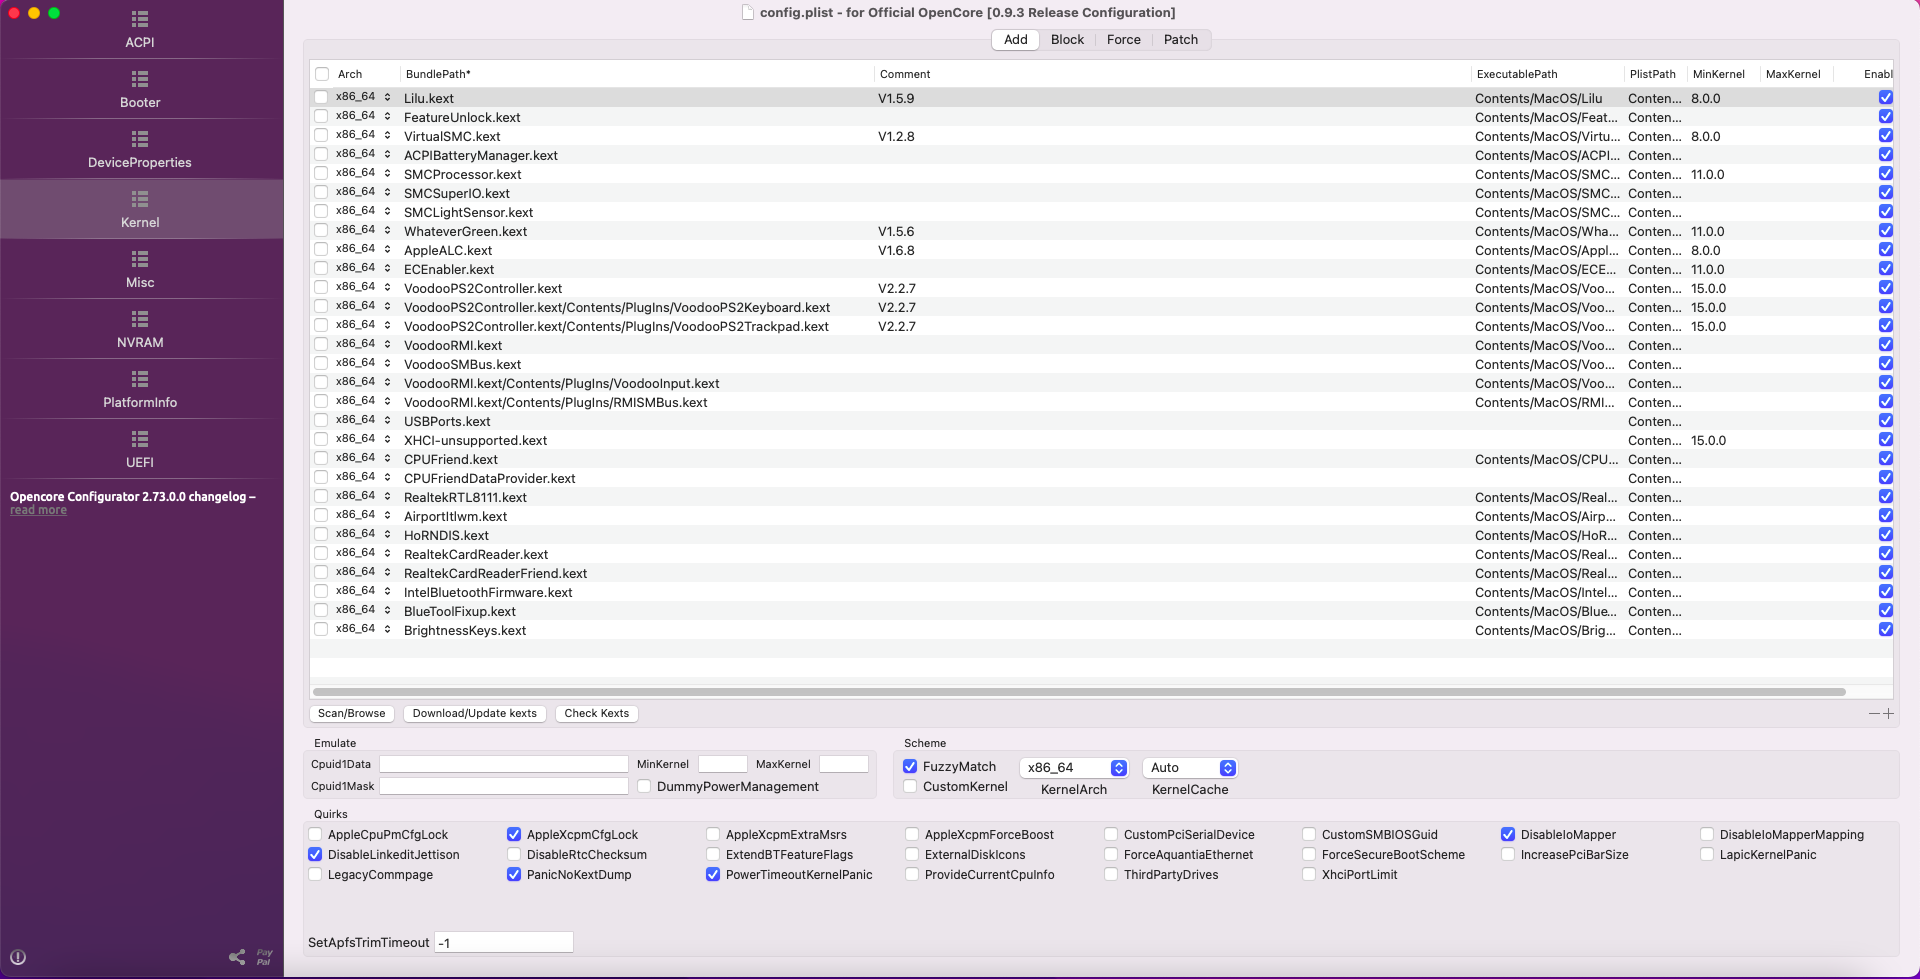Click the config.plist document icon in title bar
Image resolution: width=1920 pixels, height=979 pixels.
[x=747, y=12]
